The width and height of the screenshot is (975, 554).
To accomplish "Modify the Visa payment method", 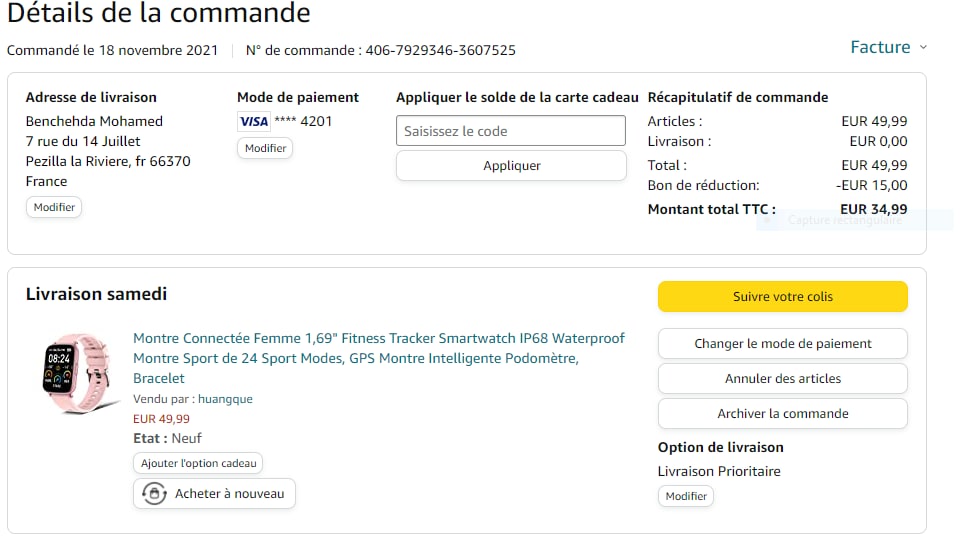I will [265, 148].
